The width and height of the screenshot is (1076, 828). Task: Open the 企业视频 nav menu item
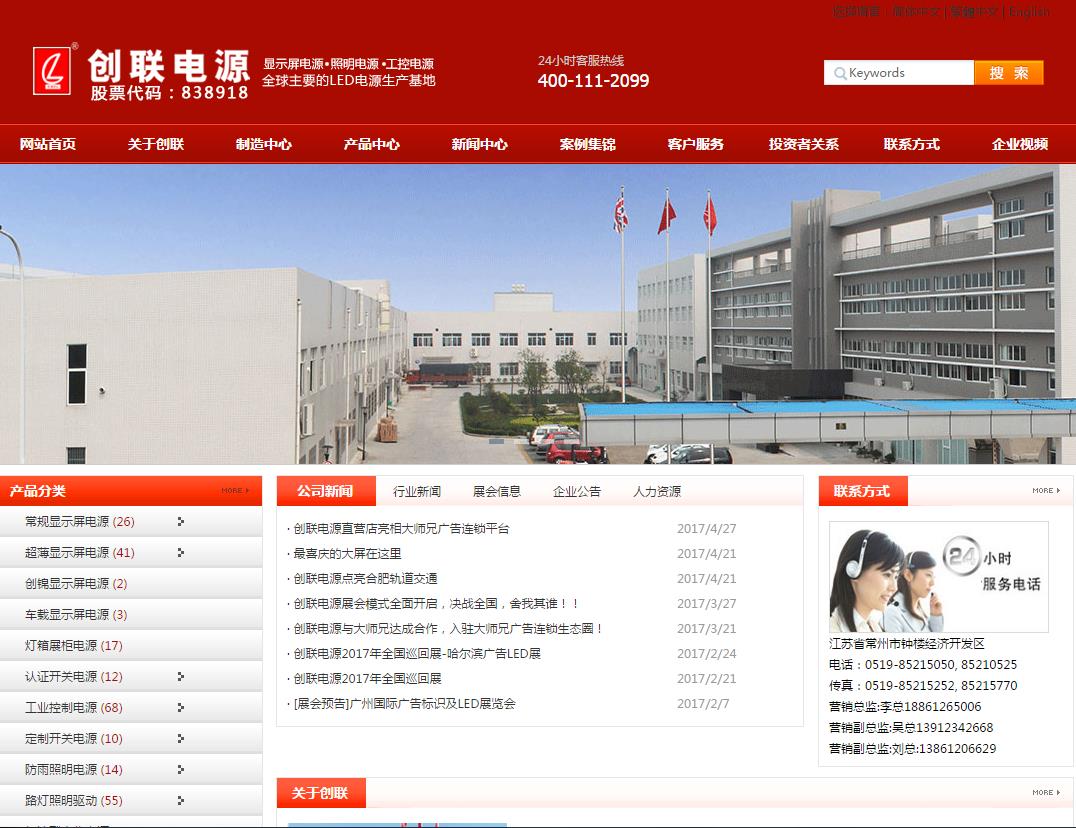click(x=1020, y=144)
